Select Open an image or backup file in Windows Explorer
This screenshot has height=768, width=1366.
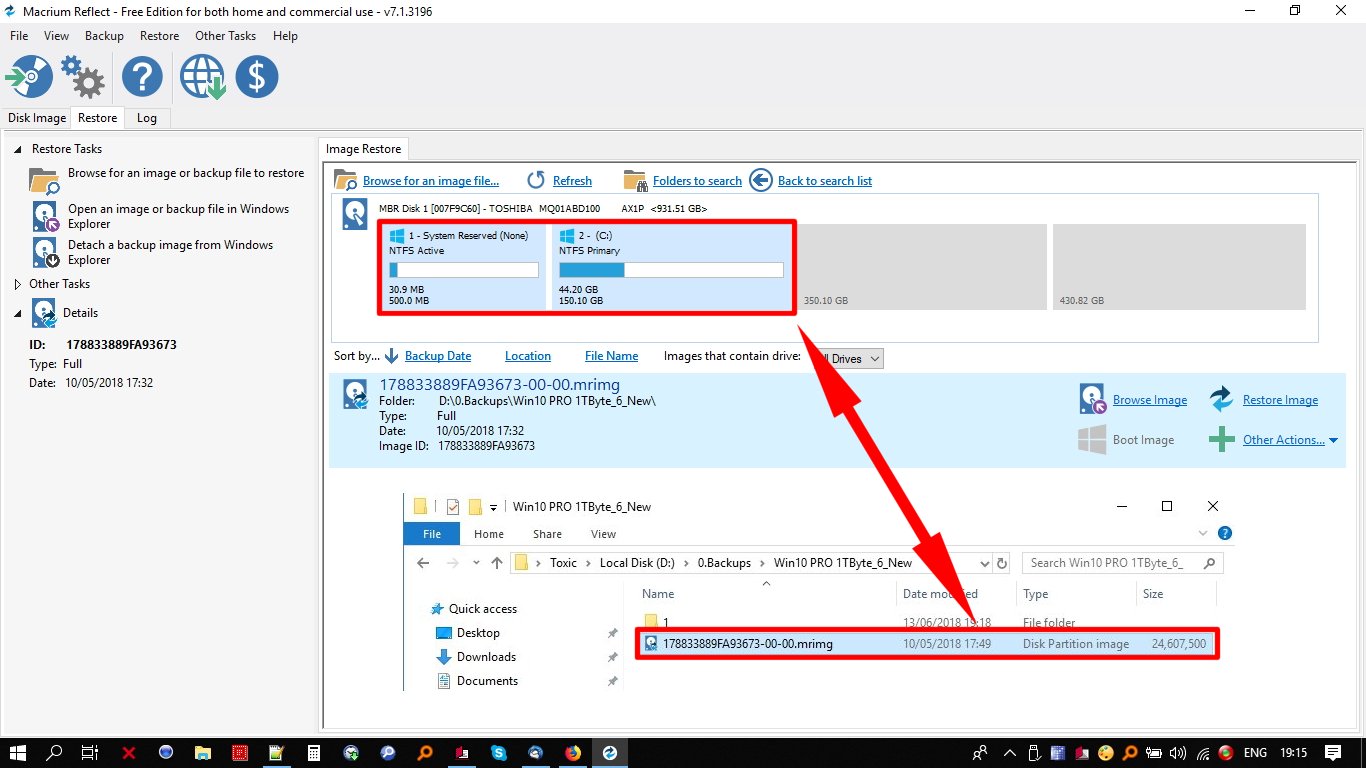point(178,216)
